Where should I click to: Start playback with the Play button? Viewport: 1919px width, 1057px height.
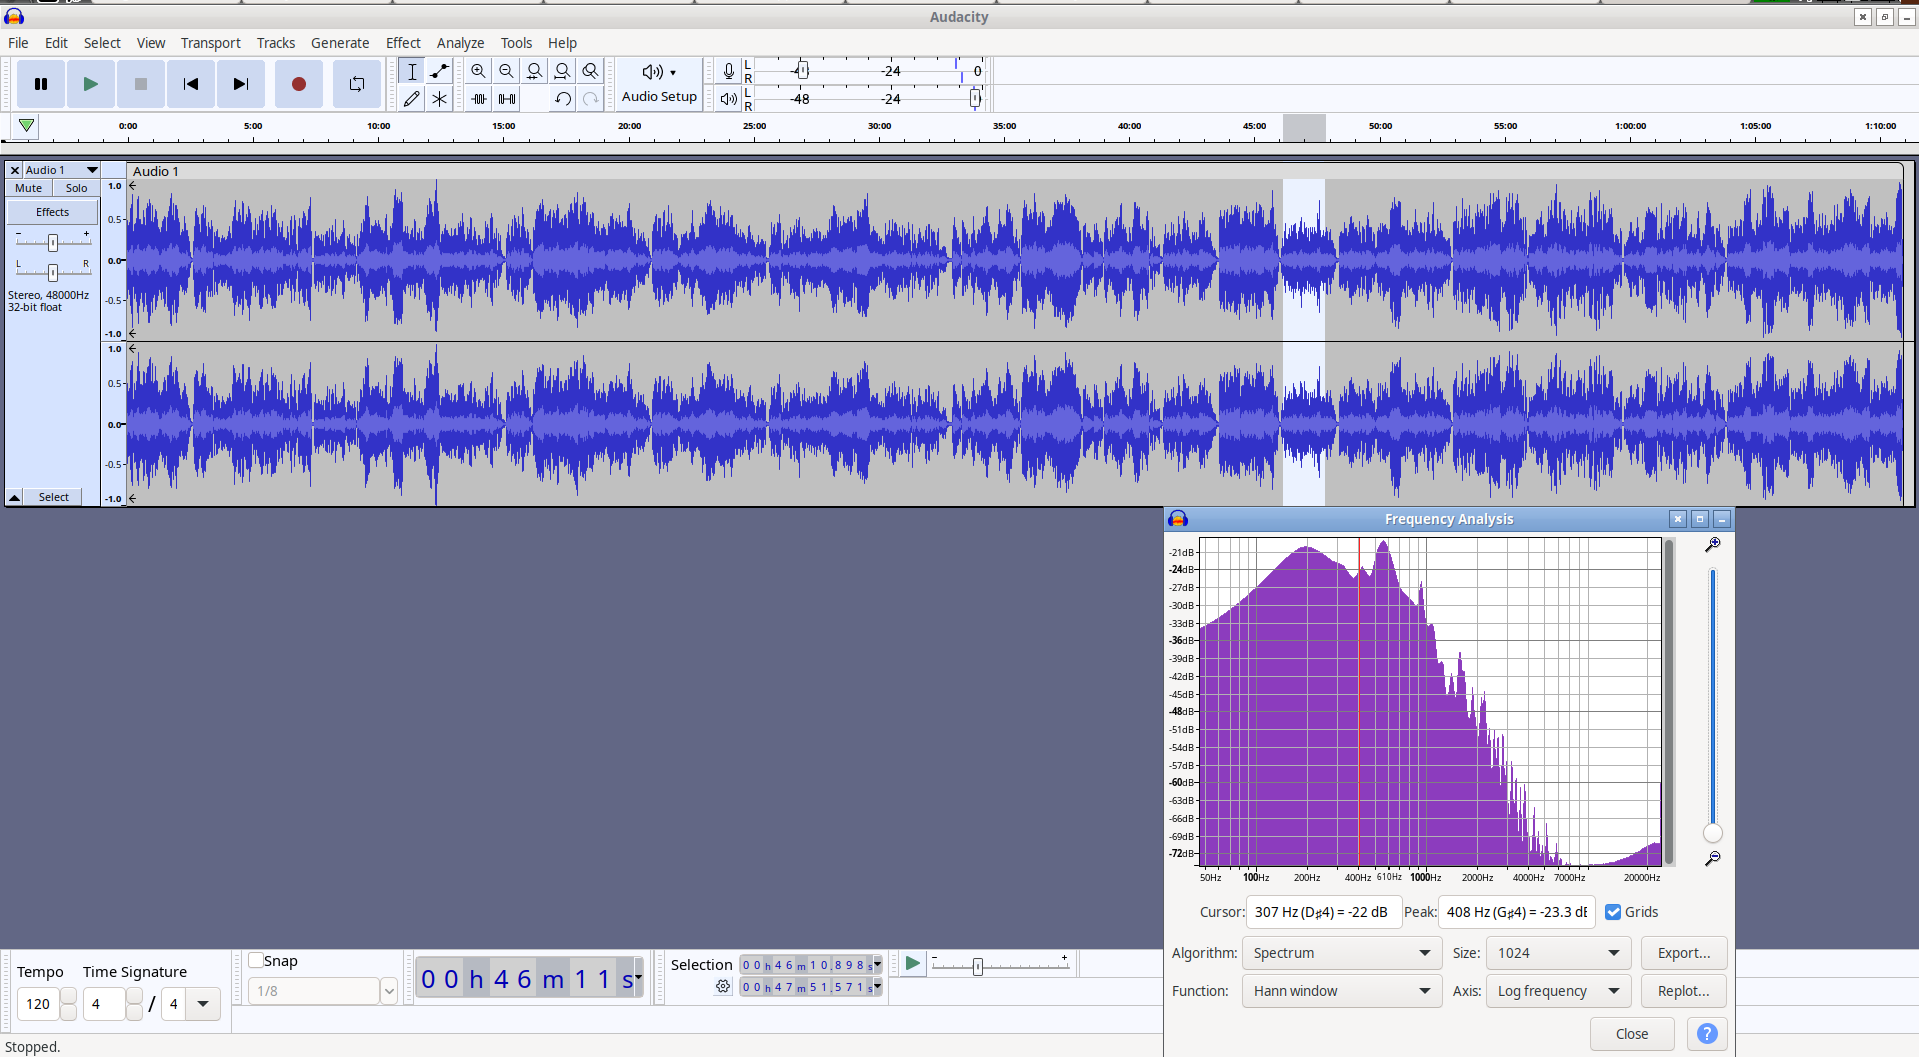click(x=91, y=84)
